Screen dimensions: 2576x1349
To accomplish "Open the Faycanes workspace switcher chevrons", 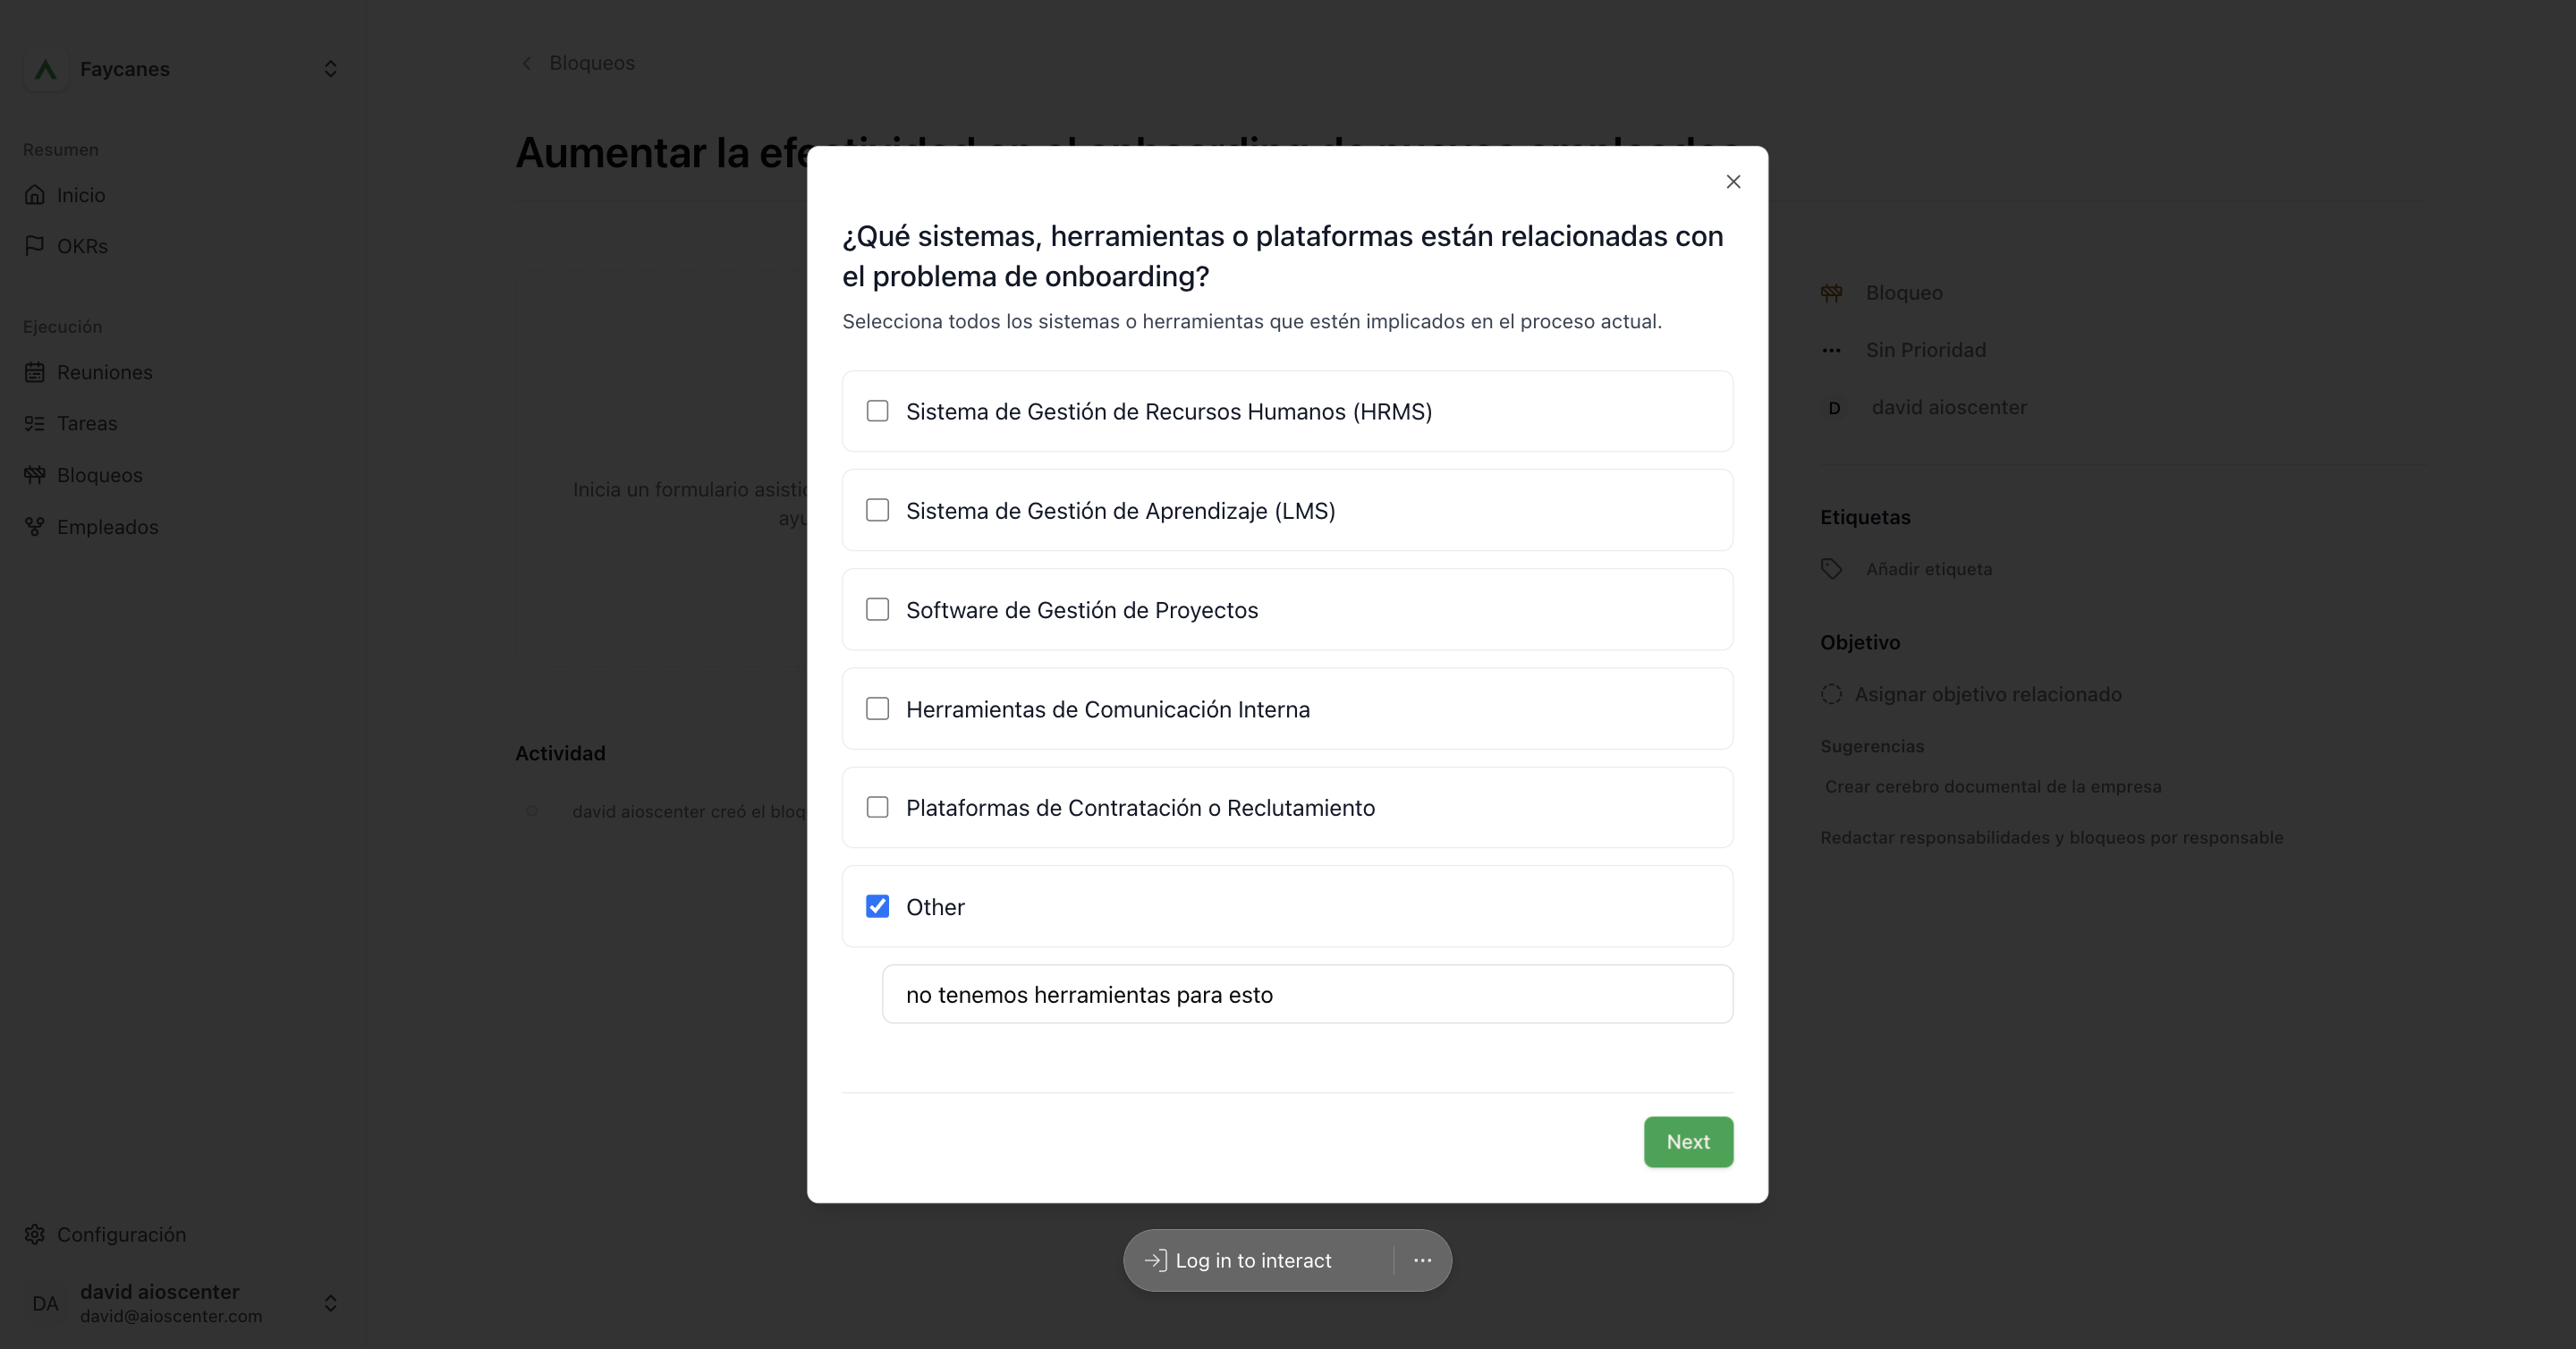I will pyautogui.click(x=330, y=69).
